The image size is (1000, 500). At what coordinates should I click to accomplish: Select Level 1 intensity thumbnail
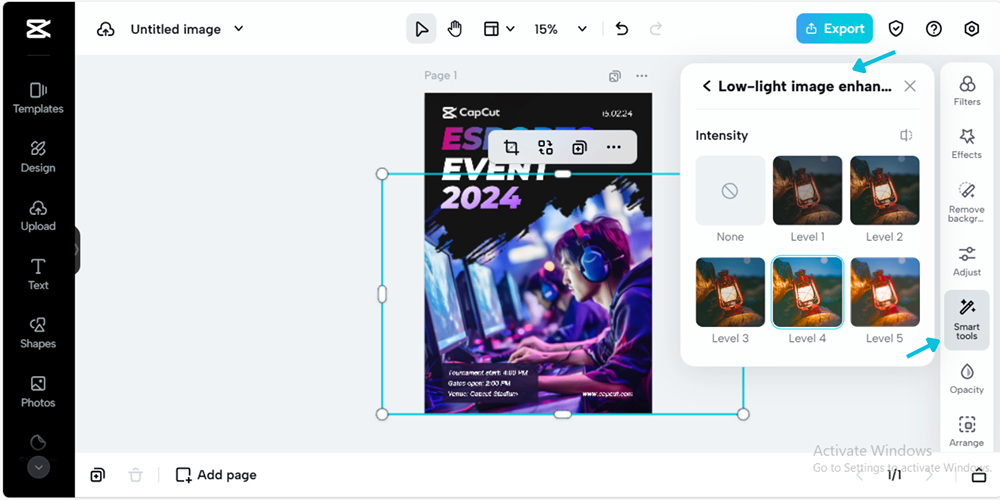click(x=807, y=191)
